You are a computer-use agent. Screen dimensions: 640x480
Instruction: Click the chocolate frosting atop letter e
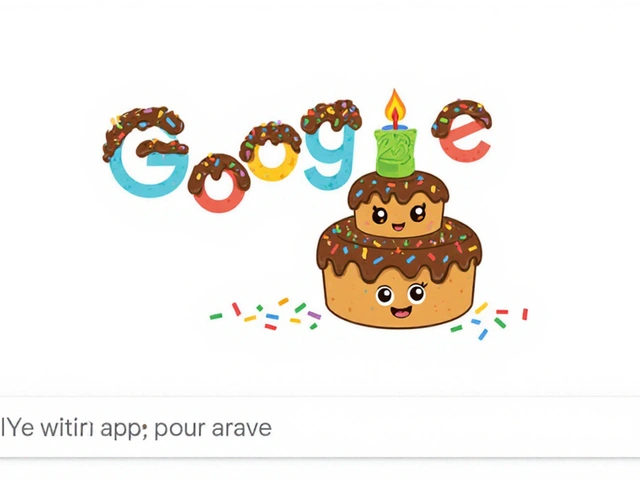(462, 116)
